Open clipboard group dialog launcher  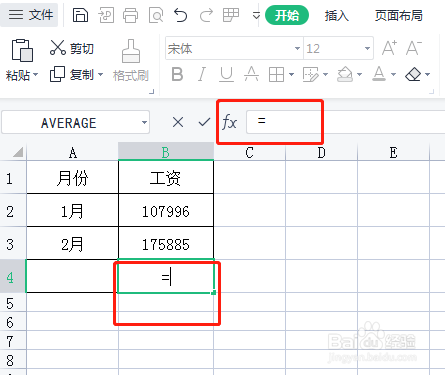click(152, 91)
